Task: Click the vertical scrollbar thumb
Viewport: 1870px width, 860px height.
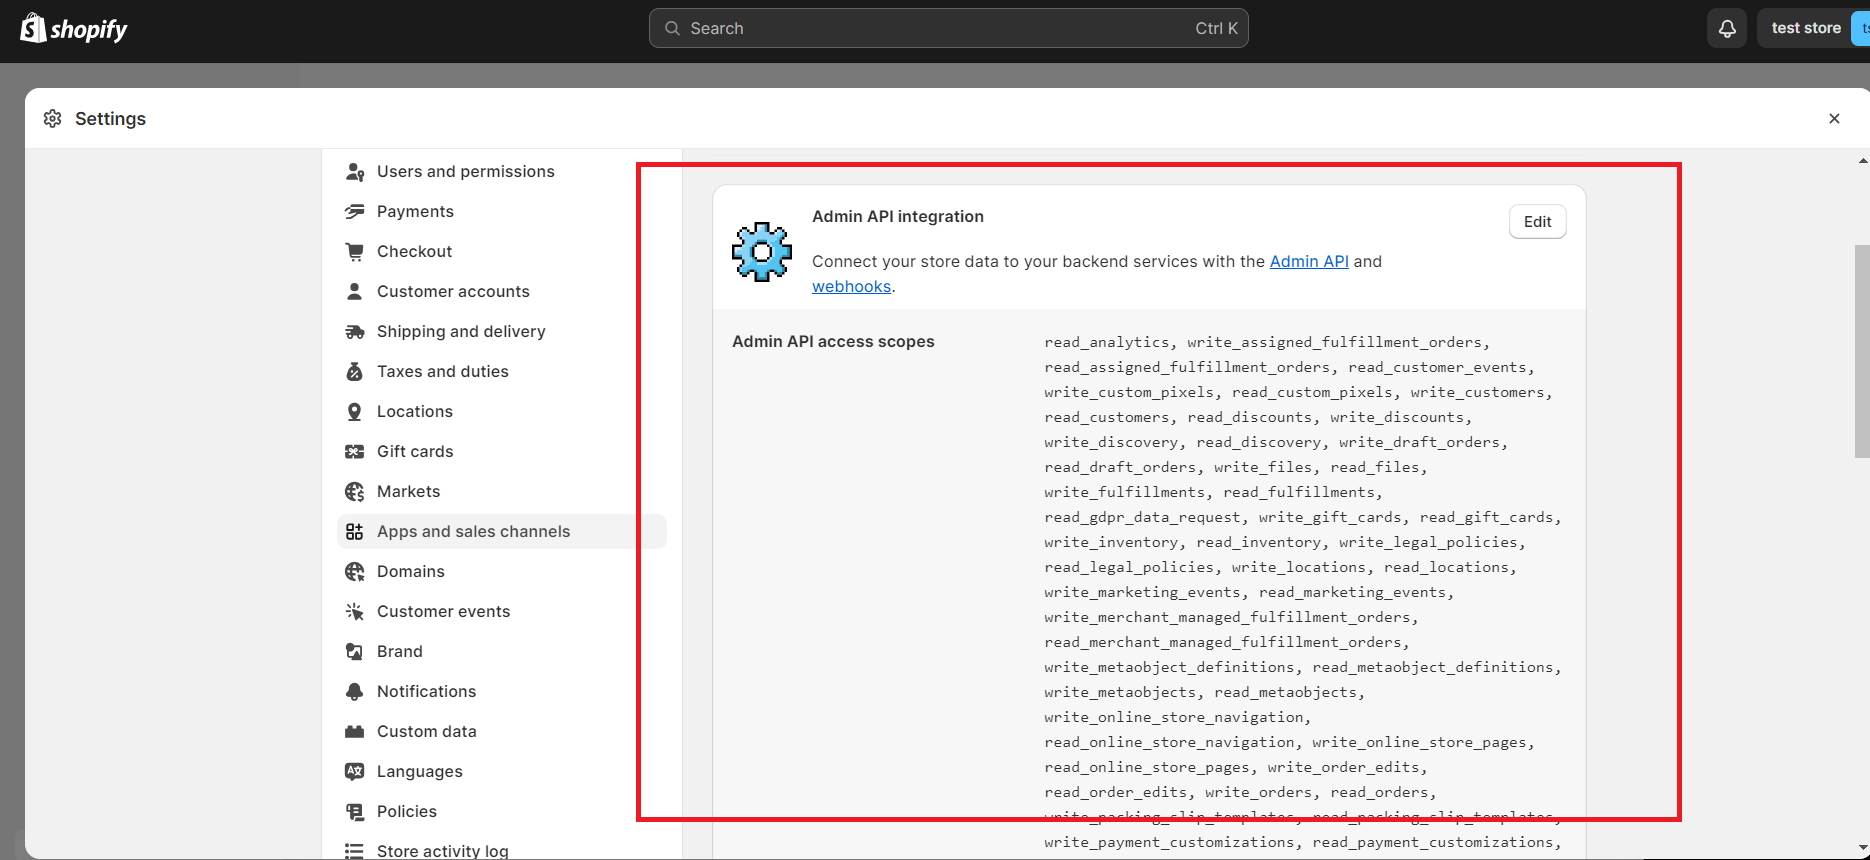Action: [x=1862, y=351]
